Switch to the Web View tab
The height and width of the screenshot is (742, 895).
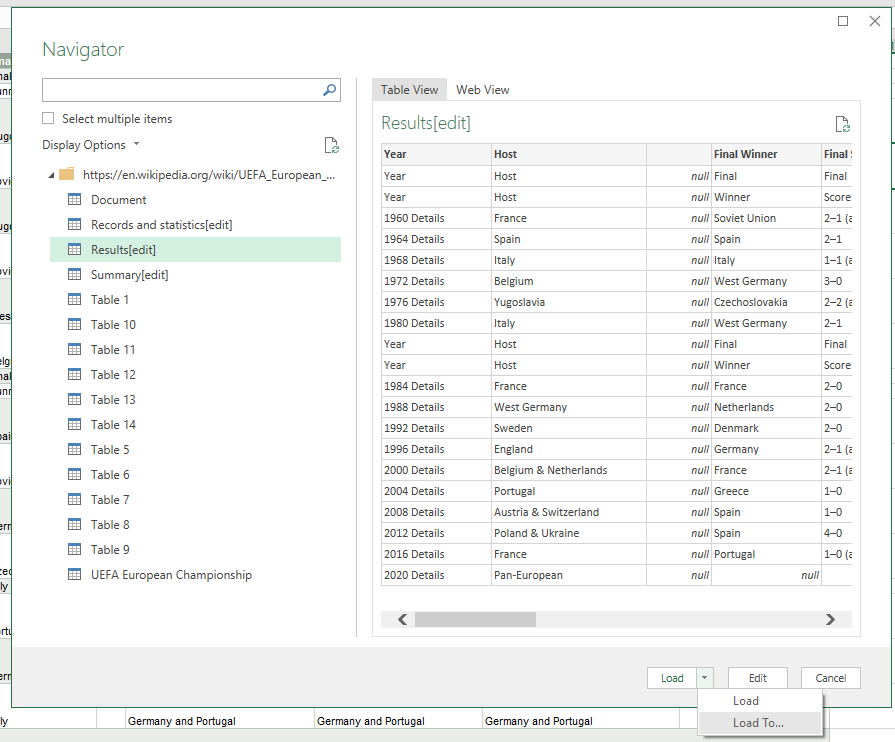click(483, 90)
